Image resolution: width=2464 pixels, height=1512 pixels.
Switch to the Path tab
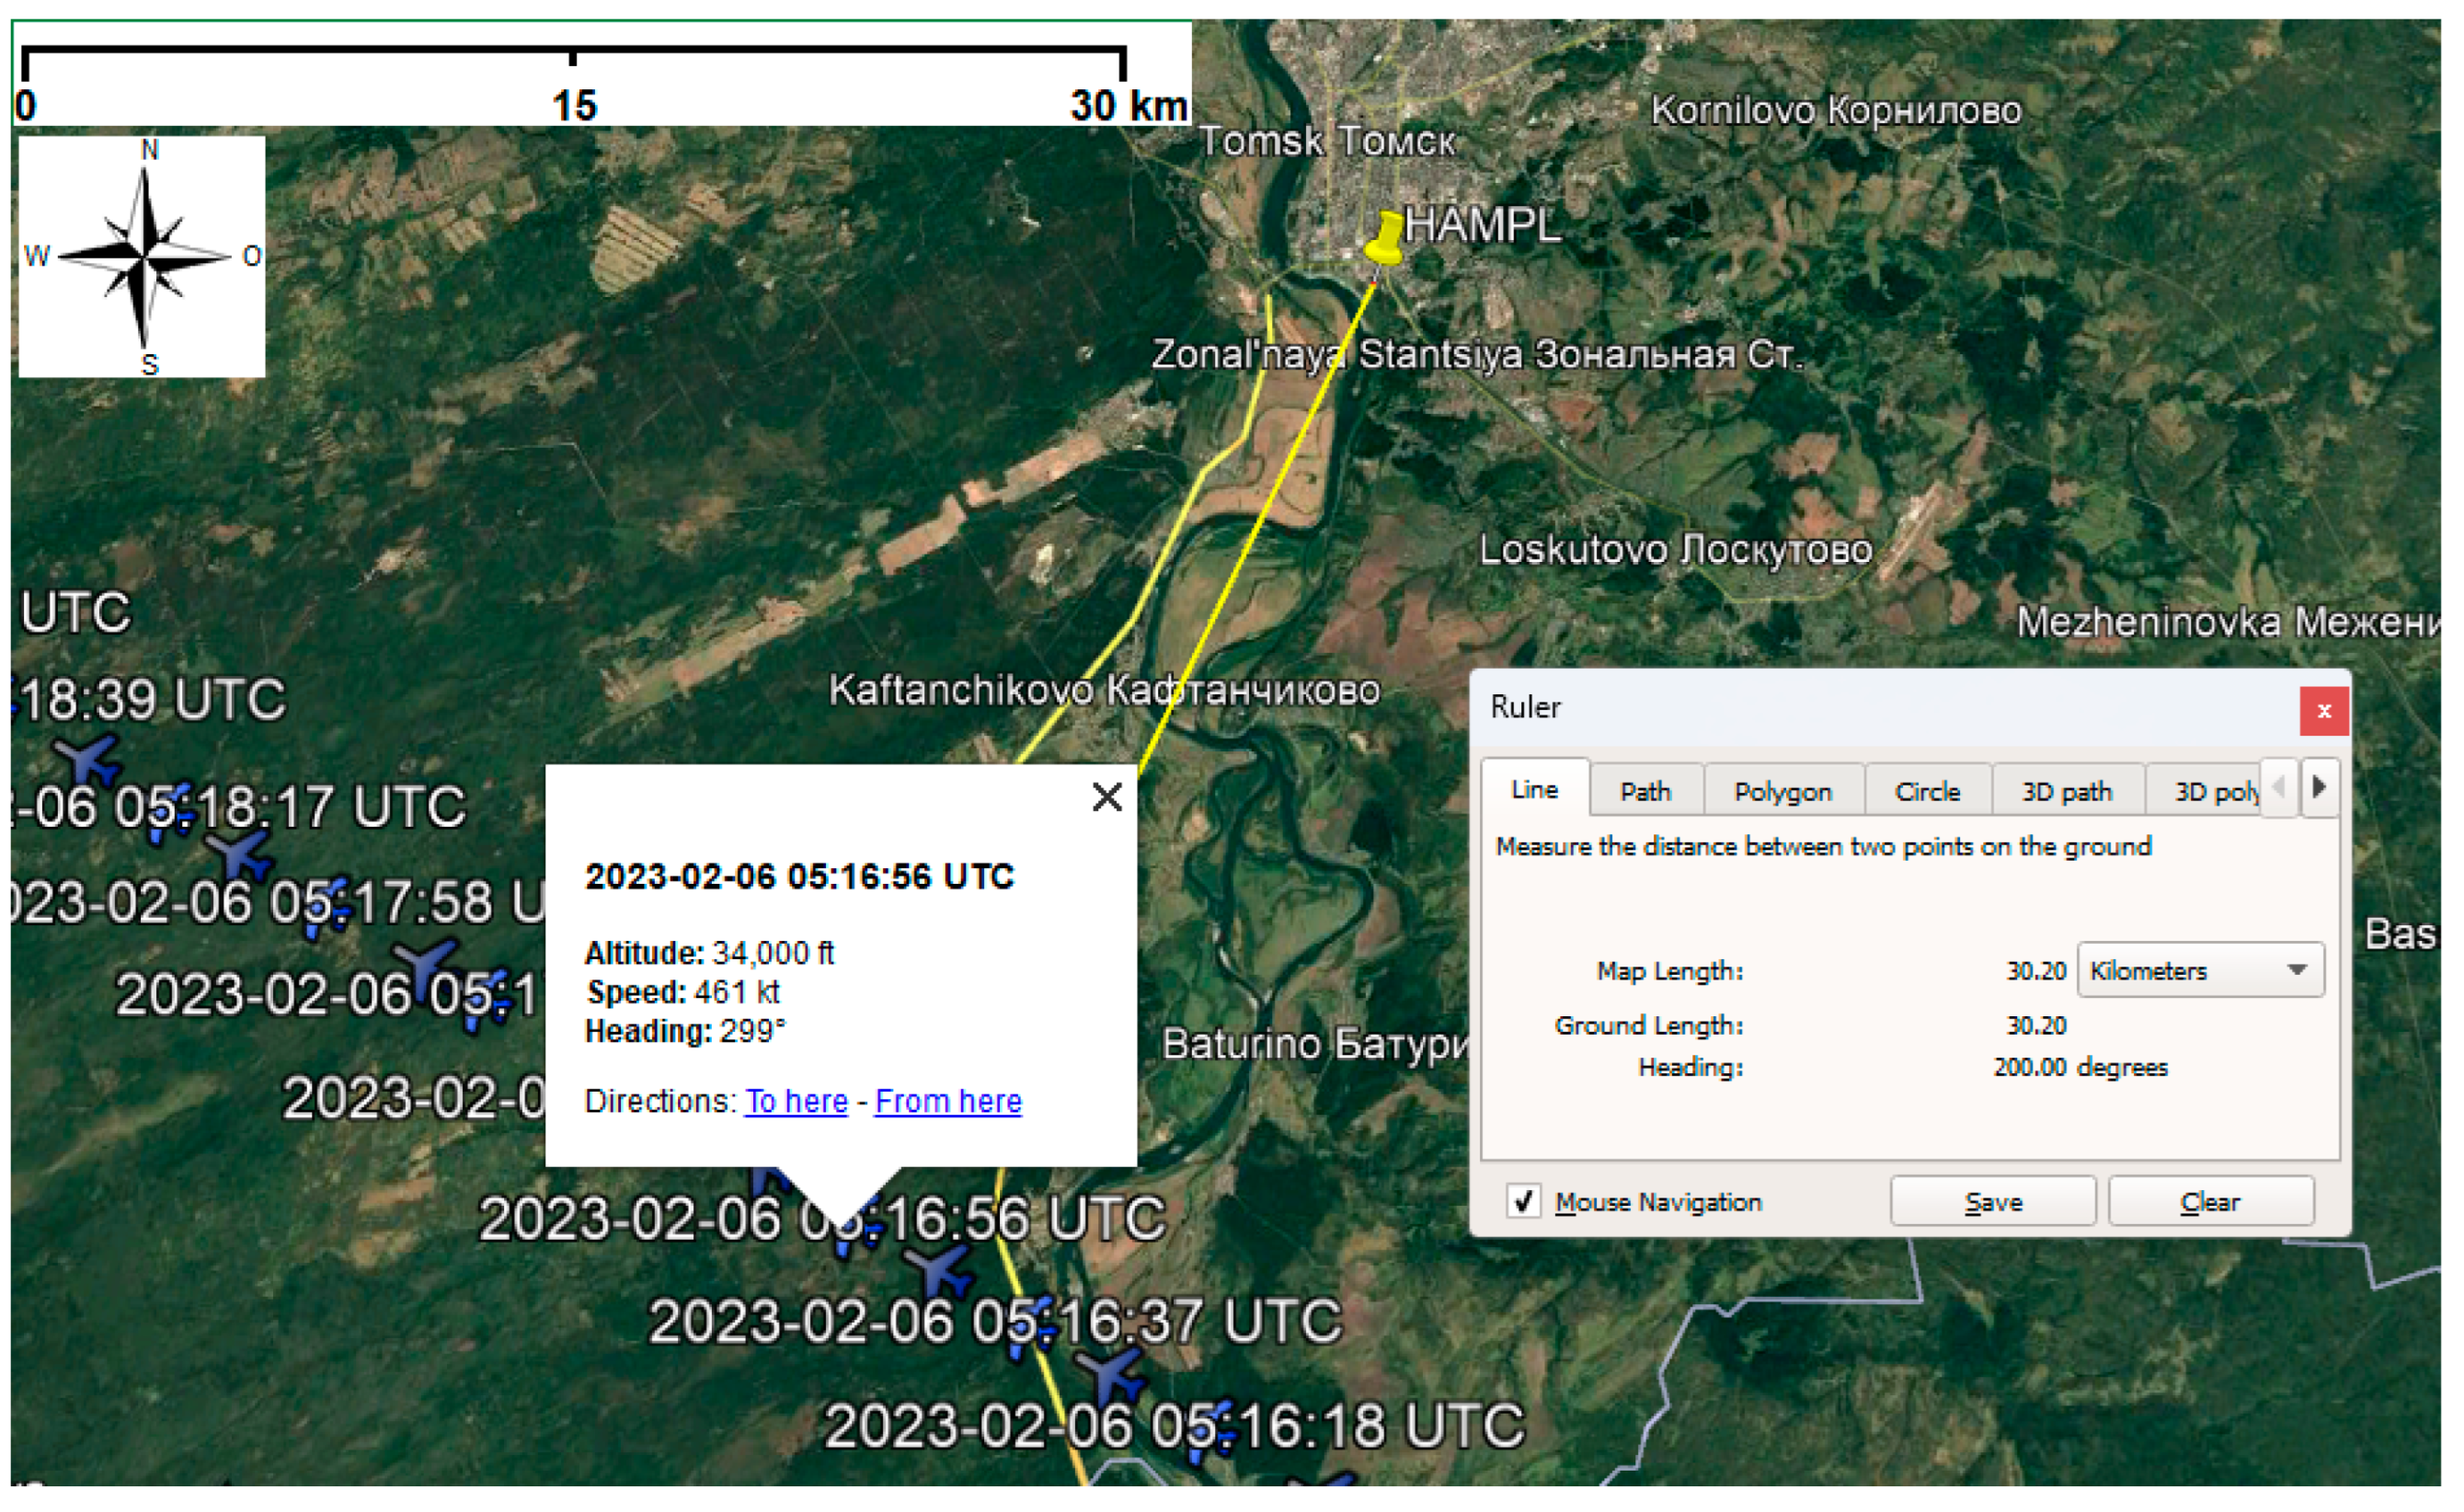click(x=1645, y=791)
